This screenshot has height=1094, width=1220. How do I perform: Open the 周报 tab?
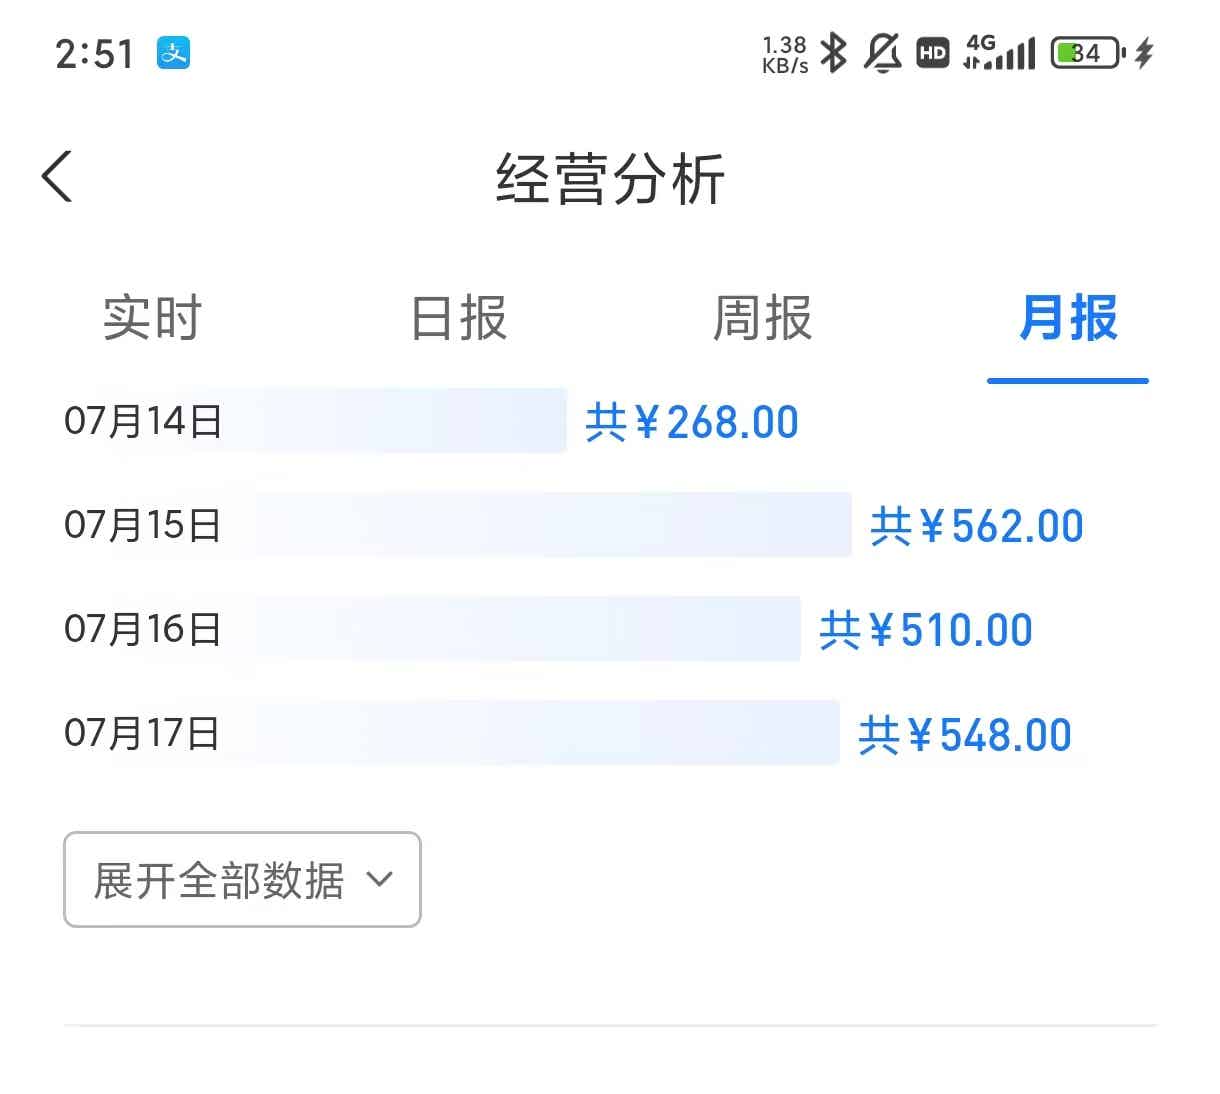[762, 319]
